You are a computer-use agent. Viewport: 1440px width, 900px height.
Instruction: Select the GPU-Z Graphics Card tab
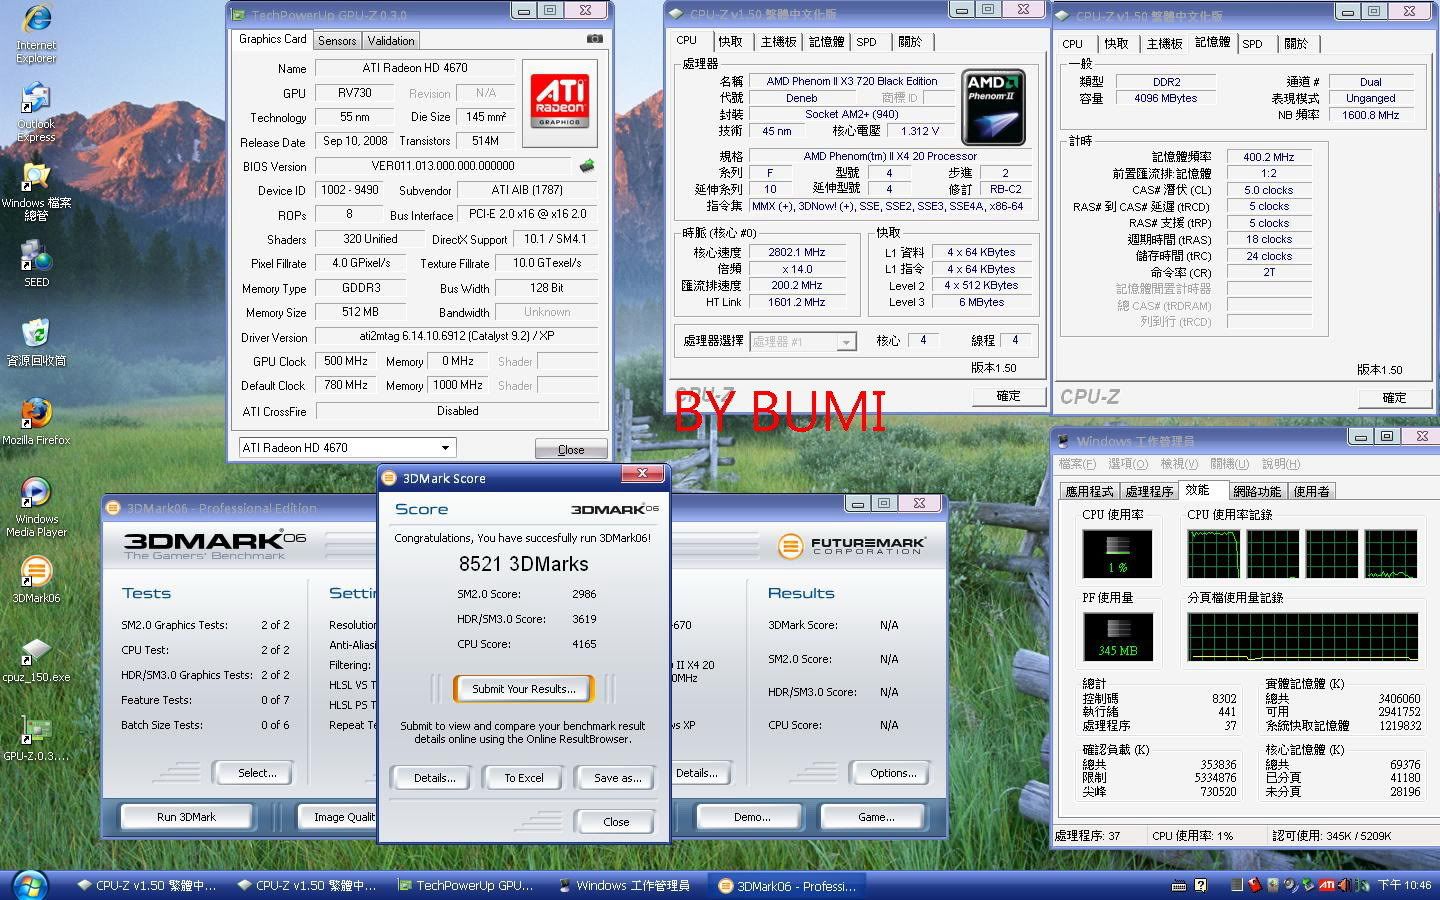tap(272, 39)
